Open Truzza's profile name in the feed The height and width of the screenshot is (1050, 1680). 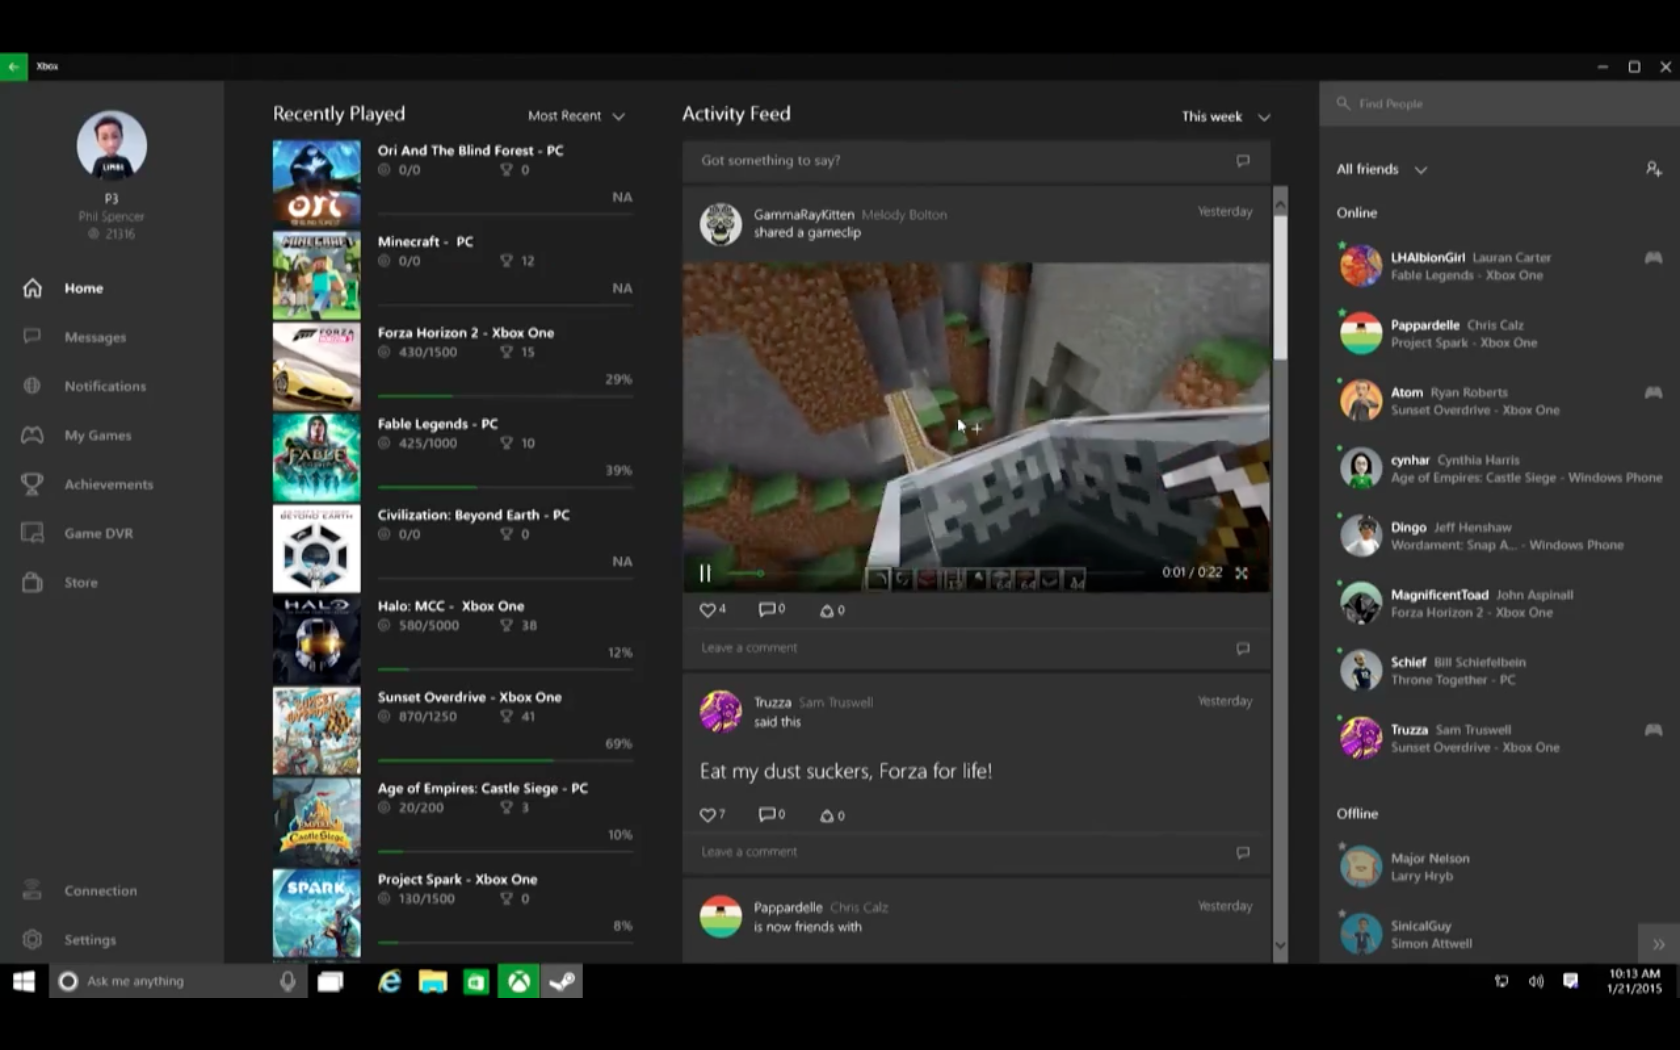tap(772, 702)
